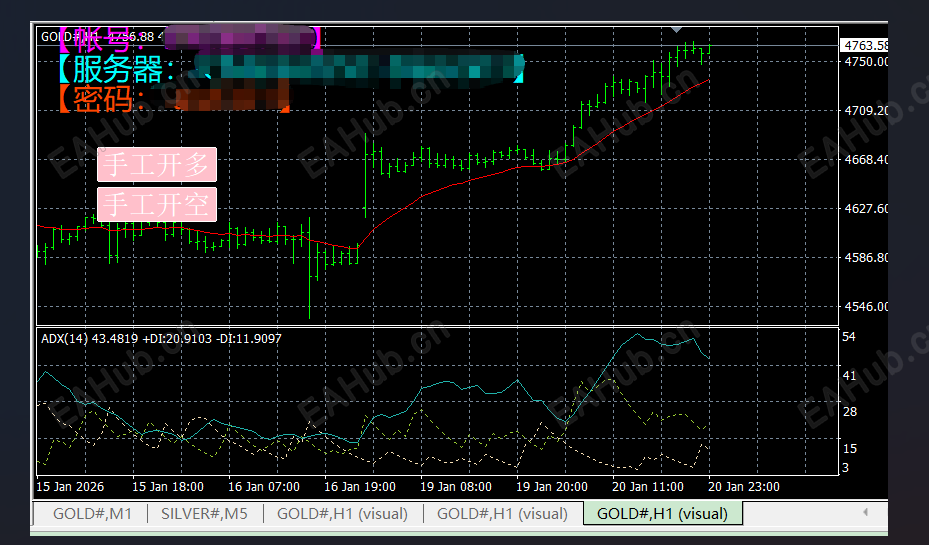The image size is (929, 545).
Task: Click the 16 Jan 07:00 time label
Action: coord(264,487)
